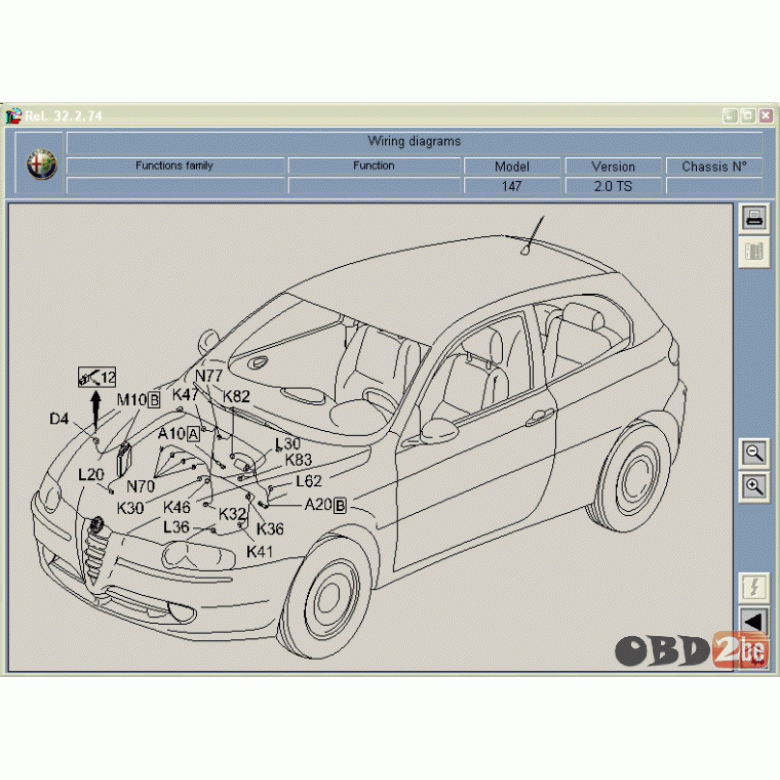Click the empty Function value field
The width and height of the screenshot is (780, 780).
coord(374,186)
